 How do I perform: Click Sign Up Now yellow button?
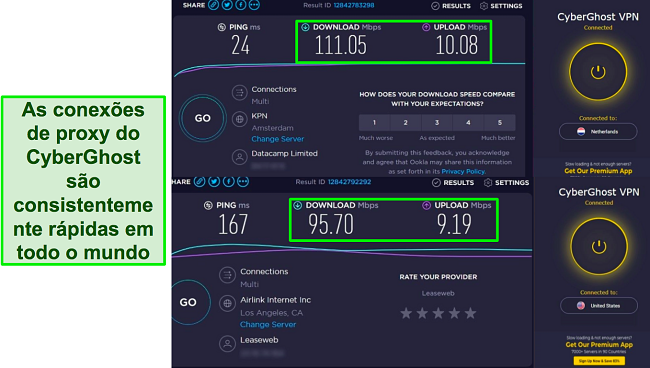pos(599,361)
